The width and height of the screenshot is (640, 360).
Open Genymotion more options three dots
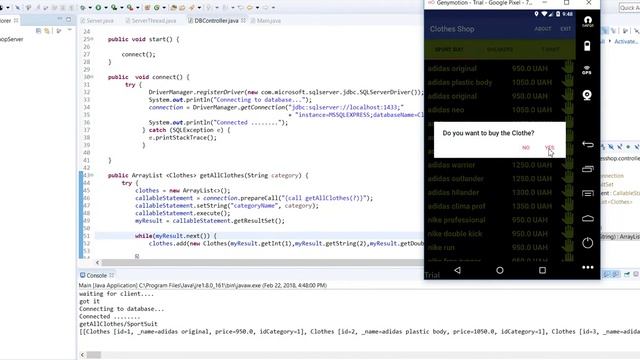(x=587, y=267)
